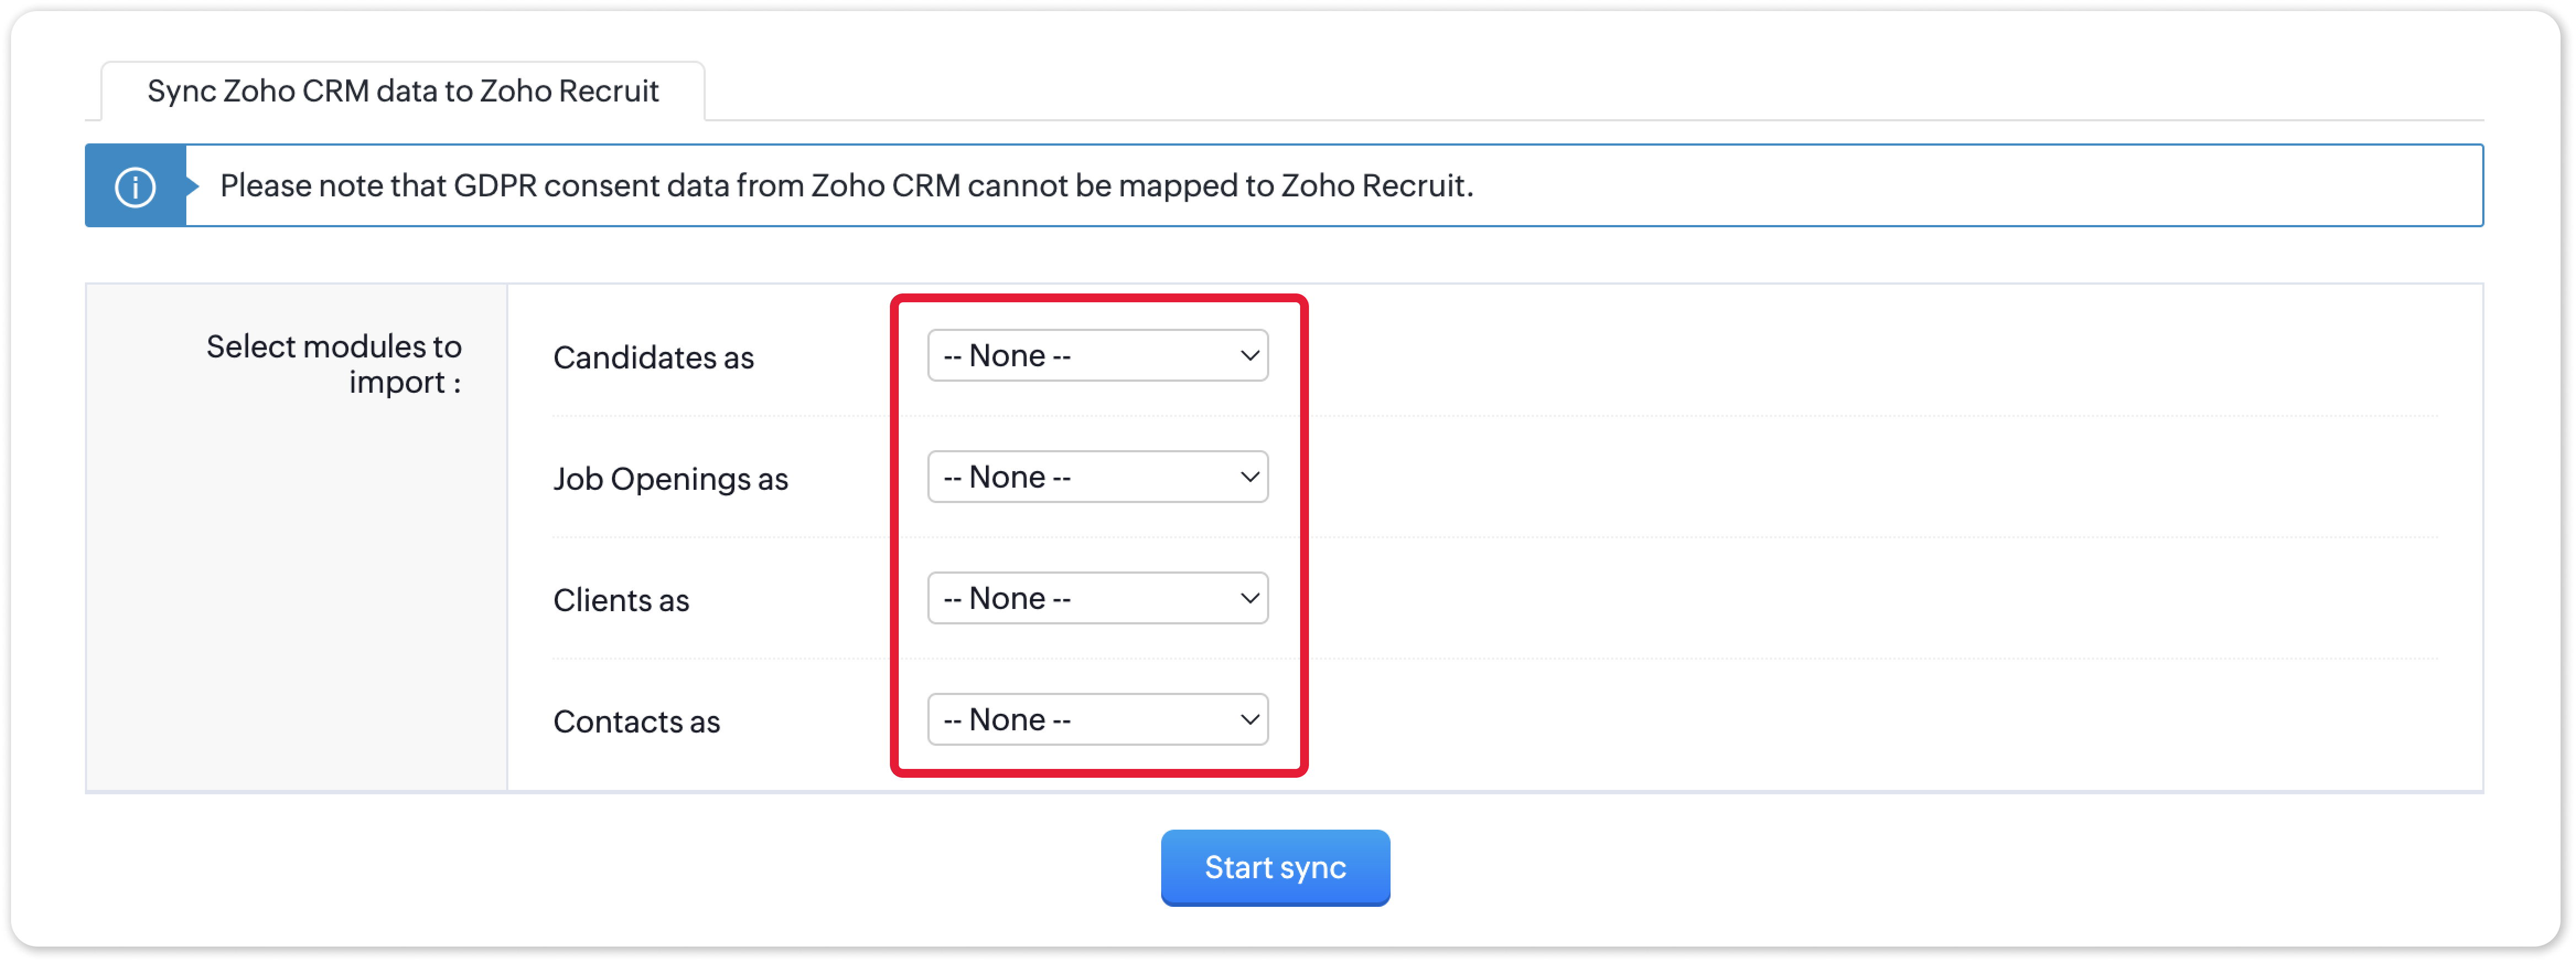
Task: Switch to Sync Zoho CRM data tab
Action: (x=402, y=91)
